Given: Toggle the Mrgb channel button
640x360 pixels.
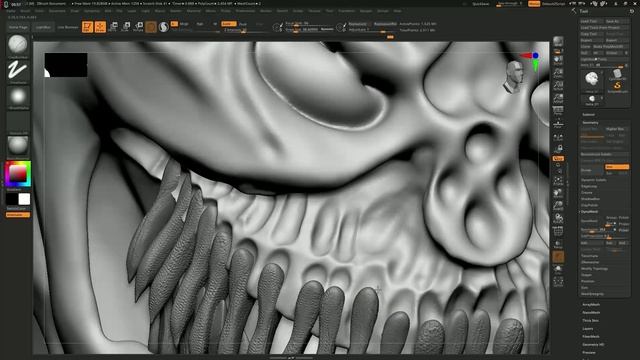Looking at the screenshot, I should (184, 24).
